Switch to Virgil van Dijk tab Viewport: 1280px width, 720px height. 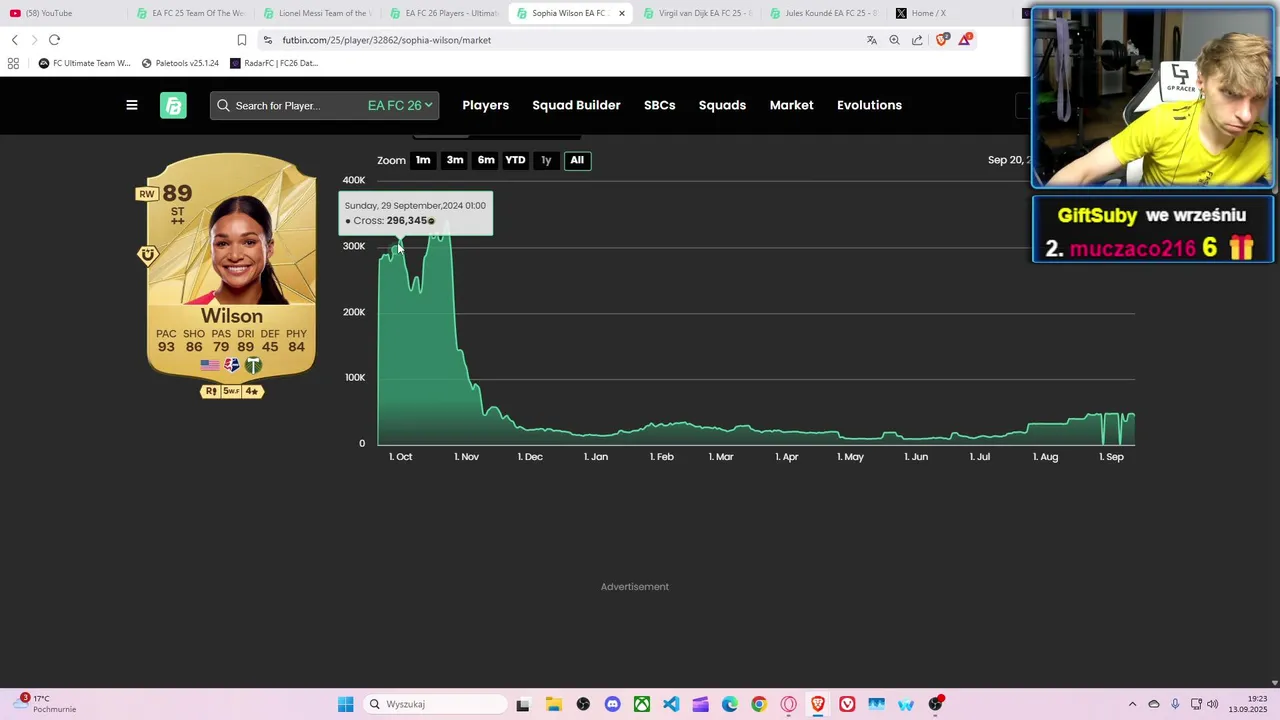coord(697,13)
